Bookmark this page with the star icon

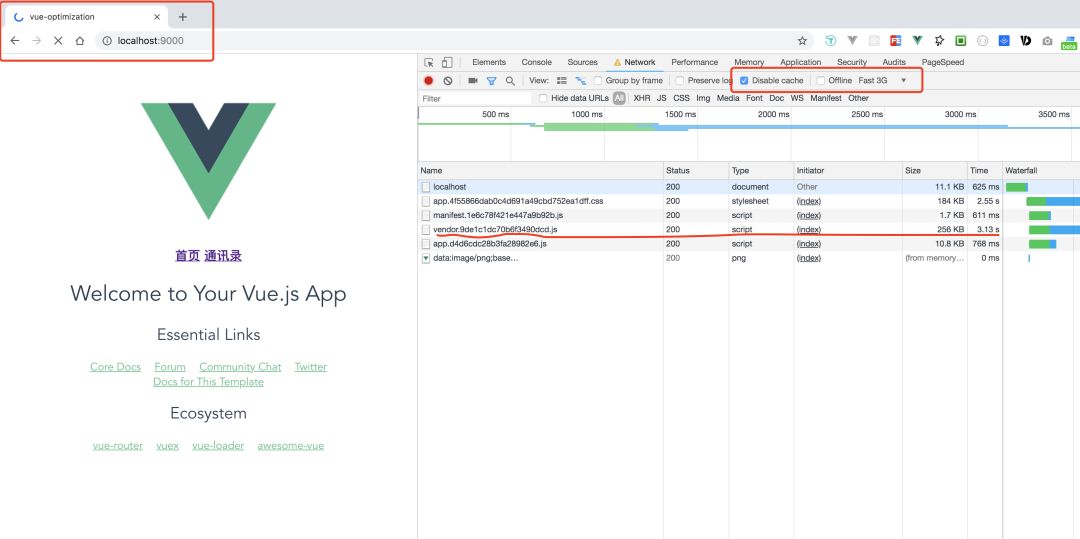coord(802,41)
